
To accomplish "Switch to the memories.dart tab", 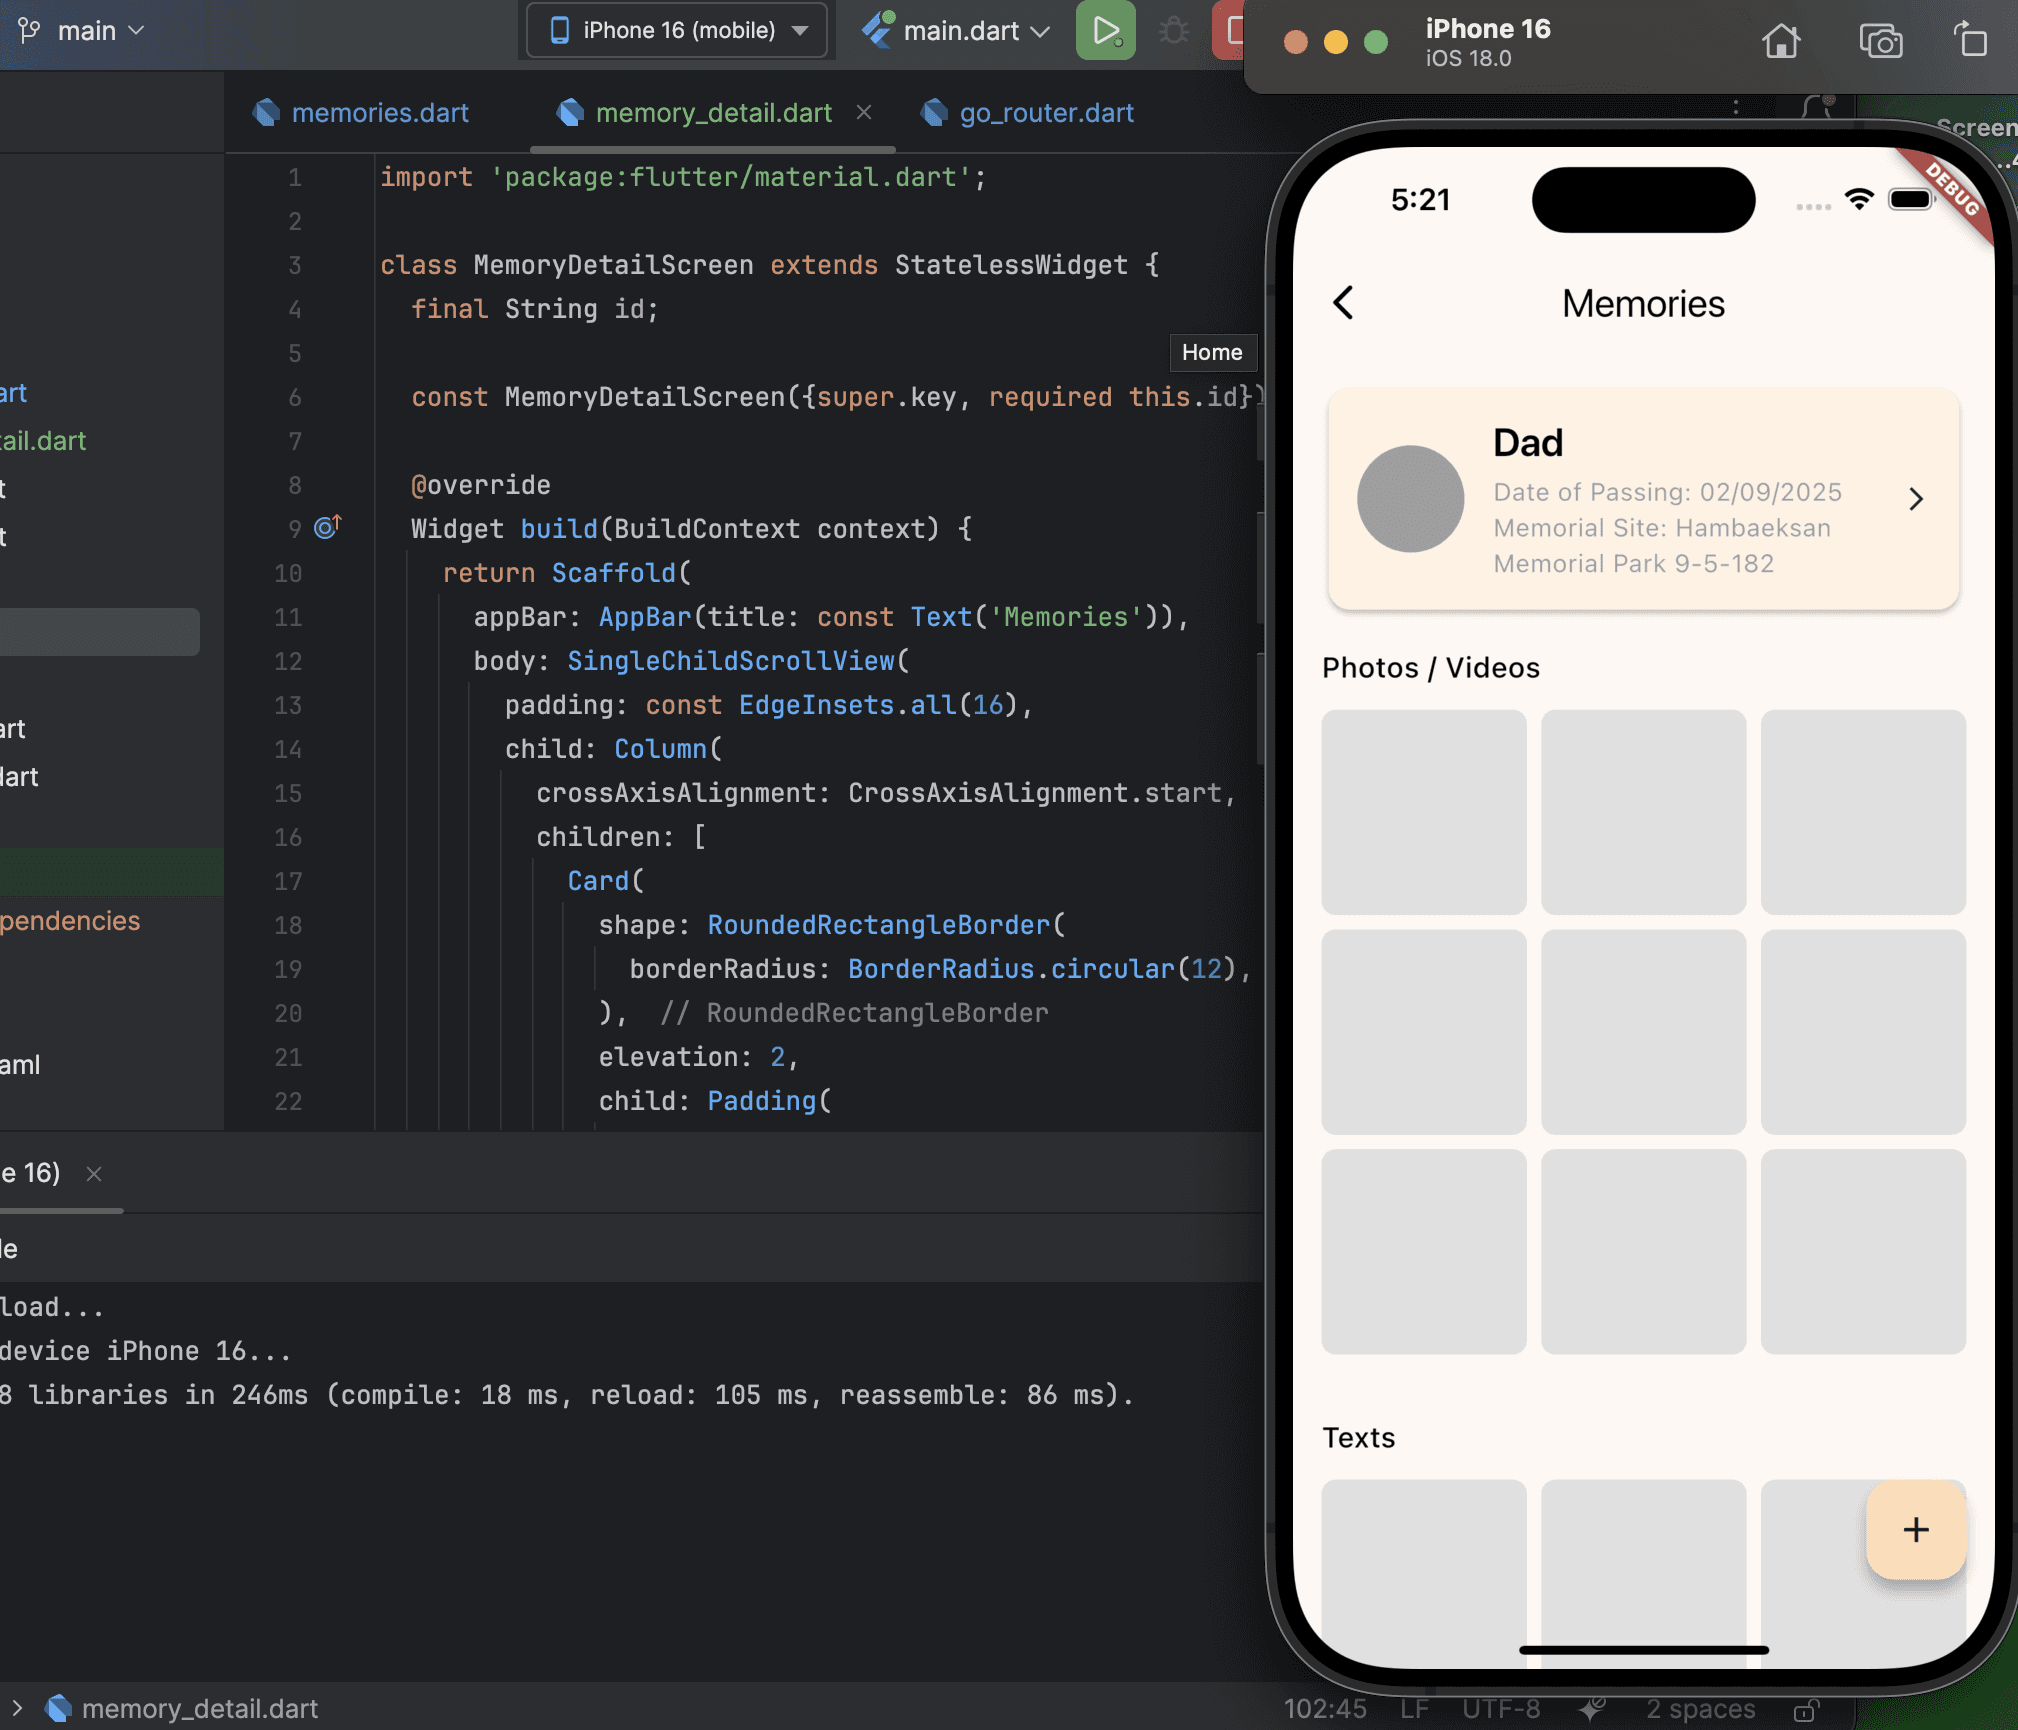I will click(362, 113).
